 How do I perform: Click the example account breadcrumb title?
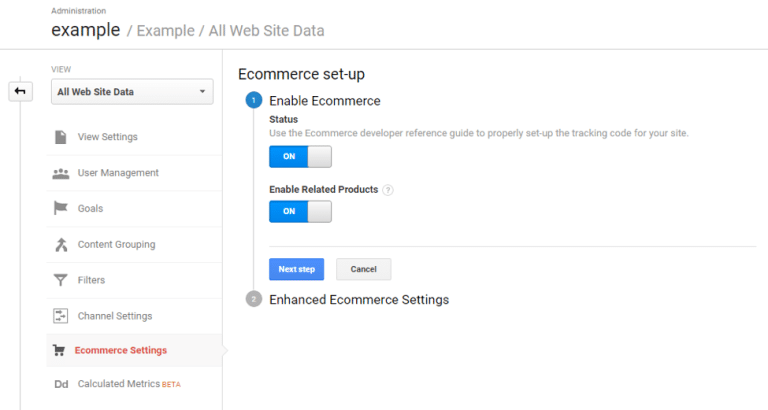(85, 30)
